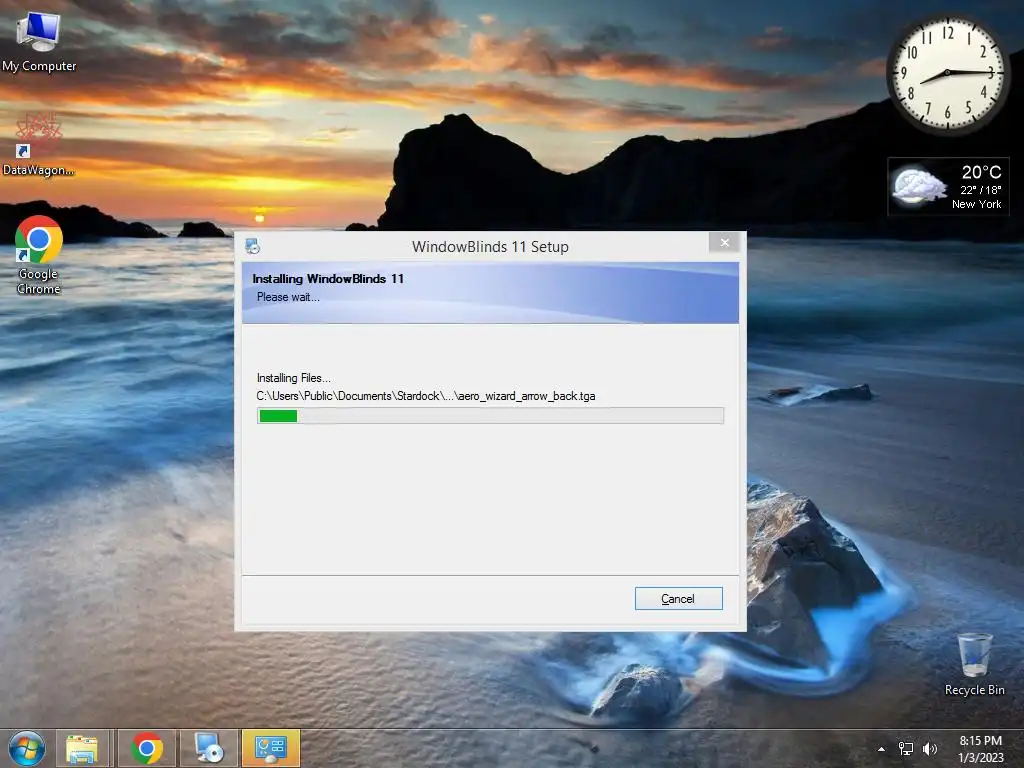1024x768 pixels.
Task: Open the network tray icon
Action: point(906,749)
